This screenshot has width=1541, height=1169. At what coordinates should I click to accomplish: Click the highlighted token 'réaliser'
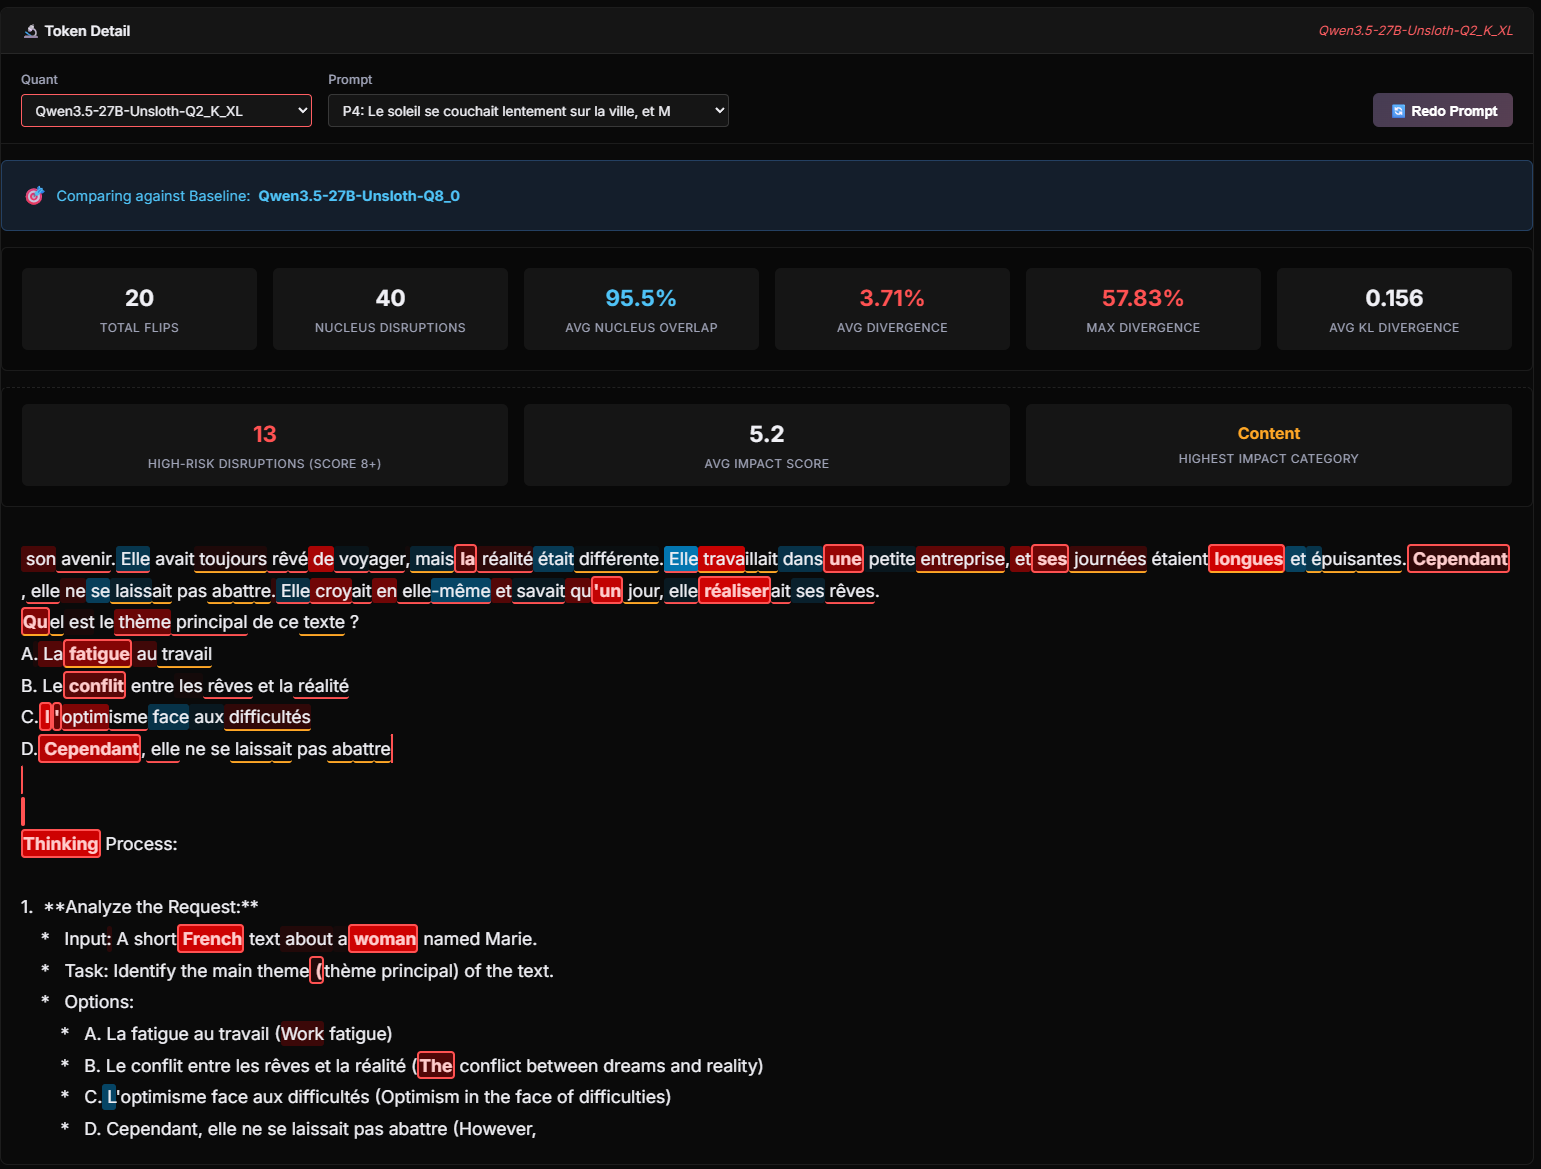coord(735,591)
